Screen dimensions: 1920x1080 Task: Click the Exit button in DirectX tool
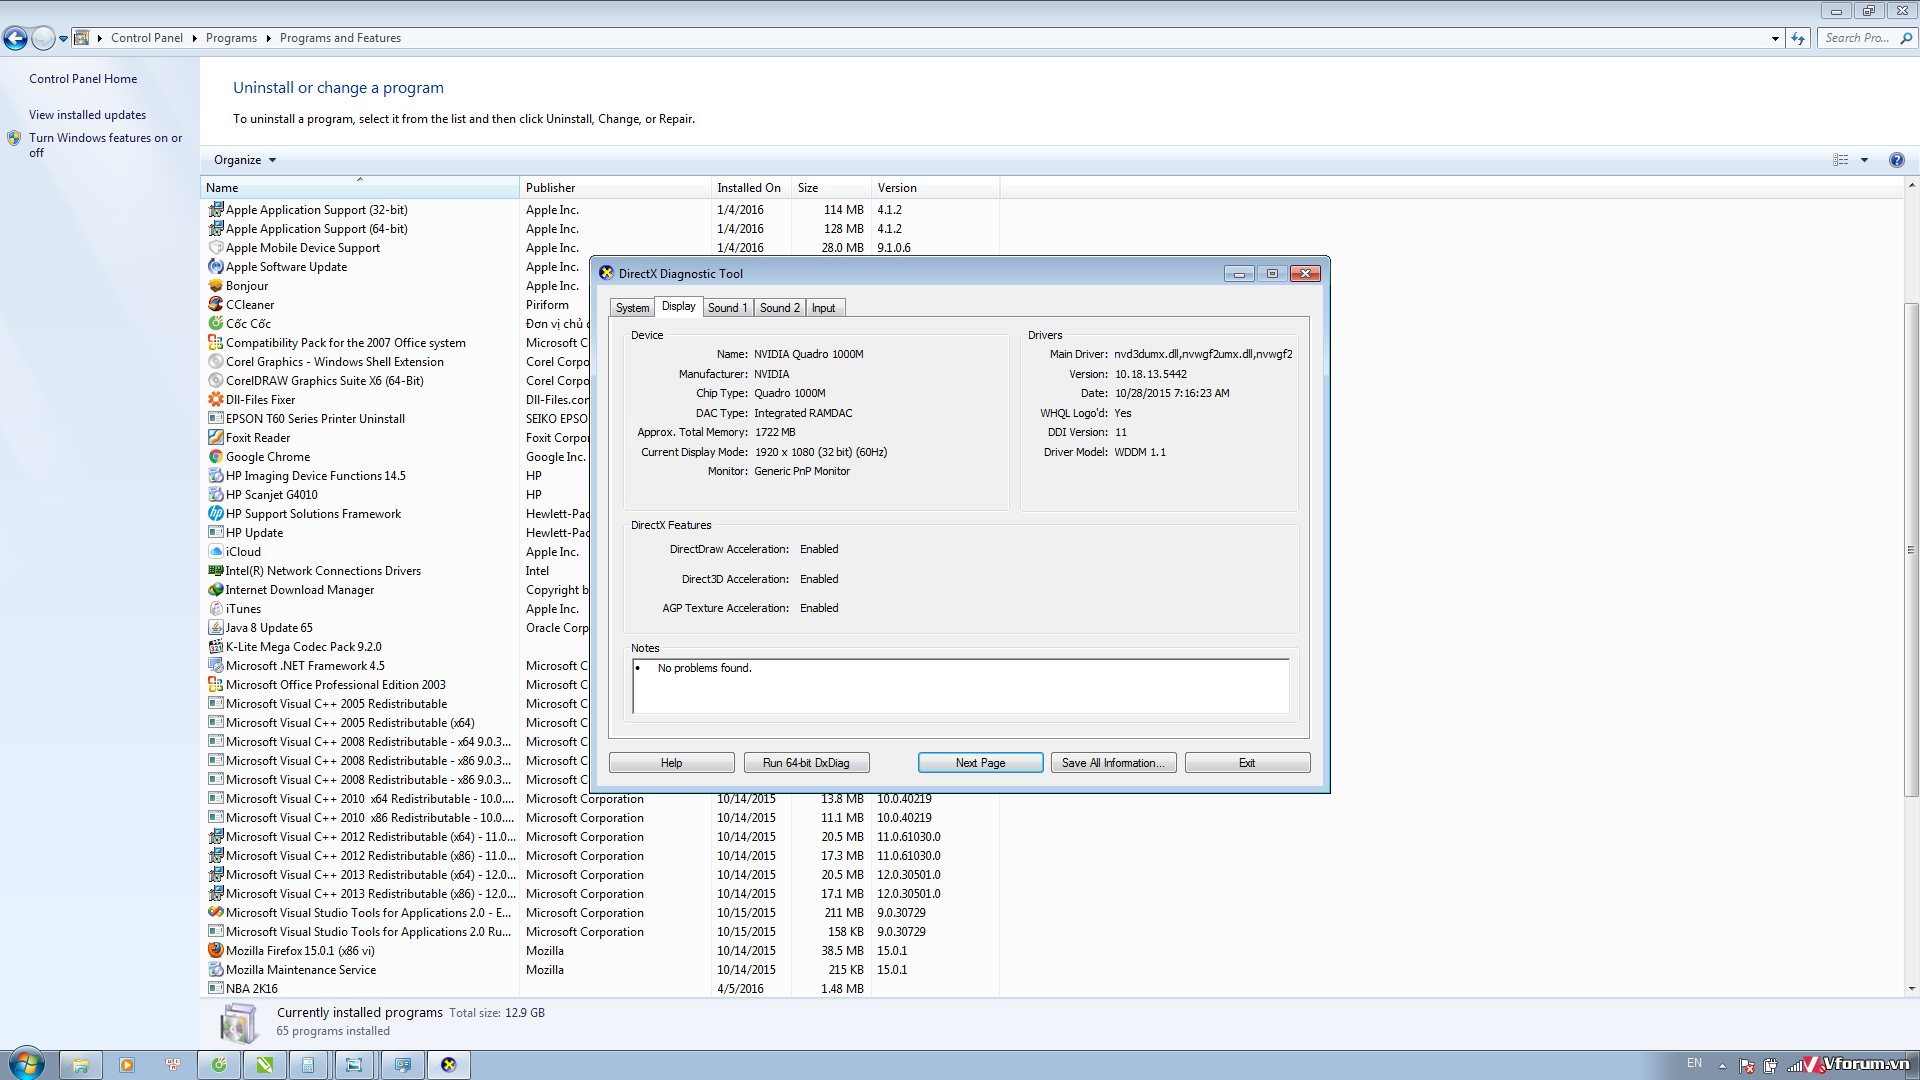tap(1247, 763)
